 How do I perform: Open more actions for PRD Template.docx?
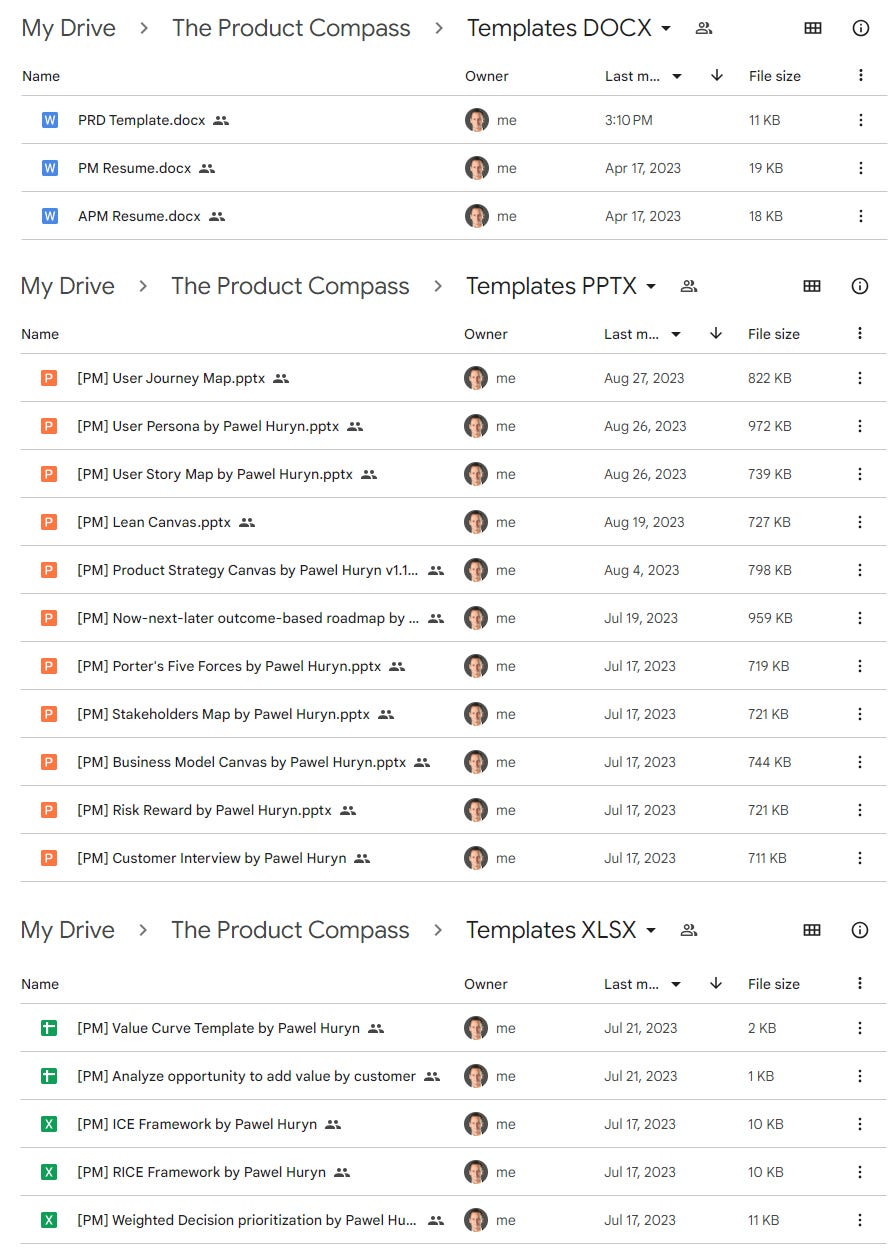[860, 120]
